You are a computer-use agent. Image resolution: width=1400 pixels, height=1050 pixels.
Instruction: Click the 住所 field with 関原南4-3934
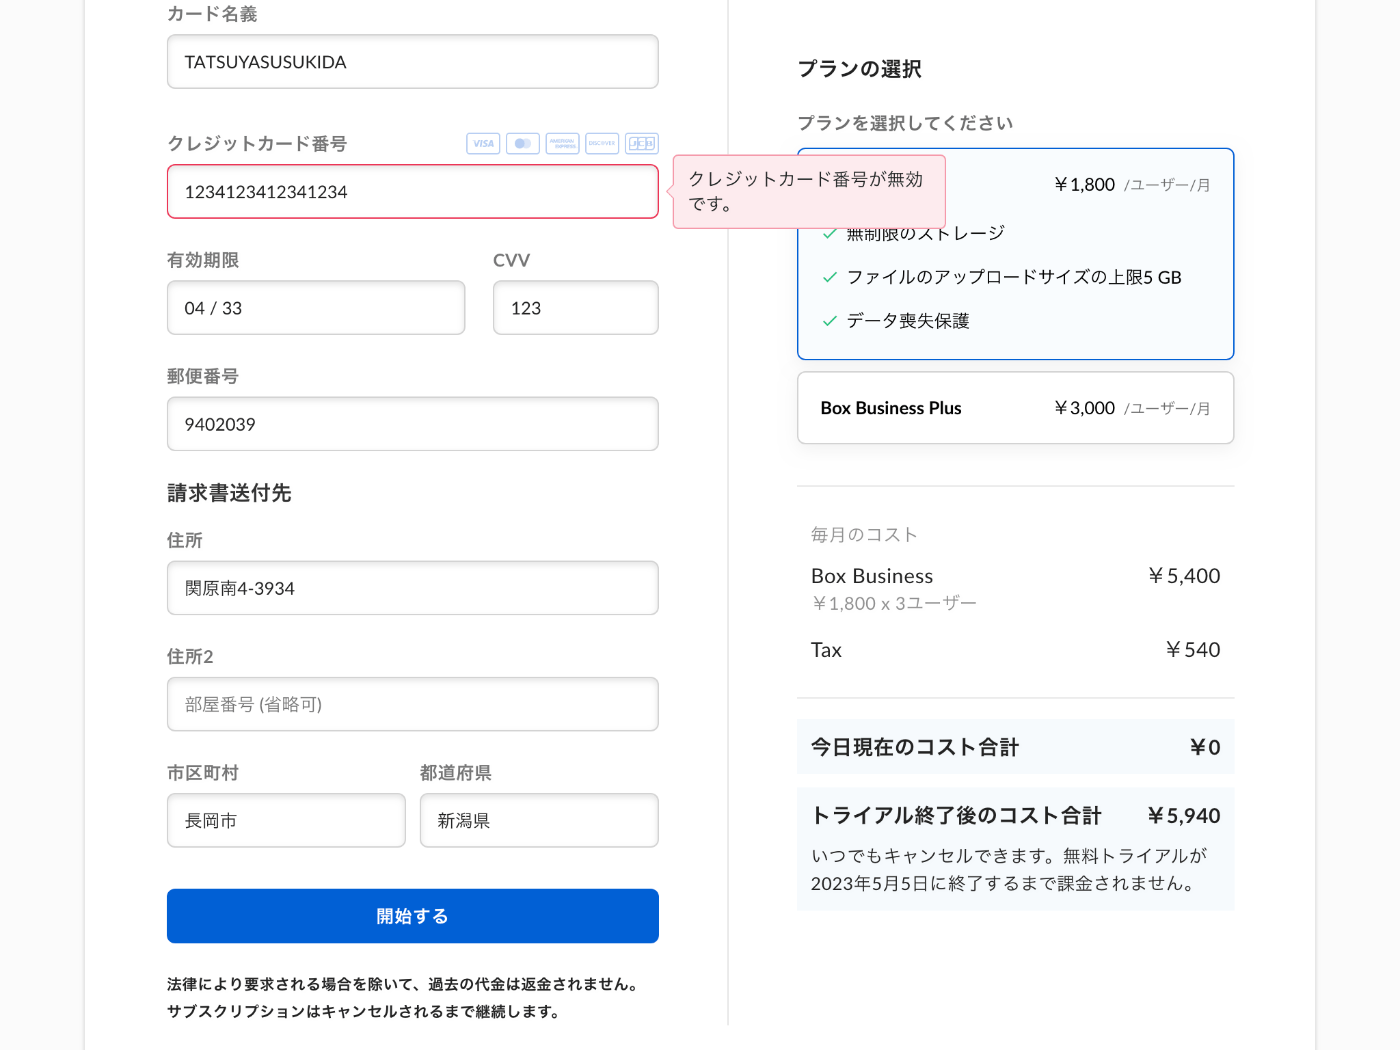pyautogui.click(x=413, y=588)
